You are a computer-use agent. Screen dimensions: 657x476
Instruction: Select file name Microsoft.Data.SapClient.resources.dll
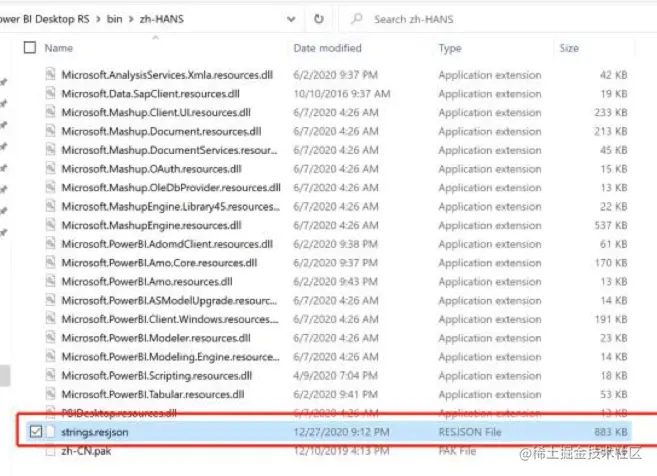(150, 94)
